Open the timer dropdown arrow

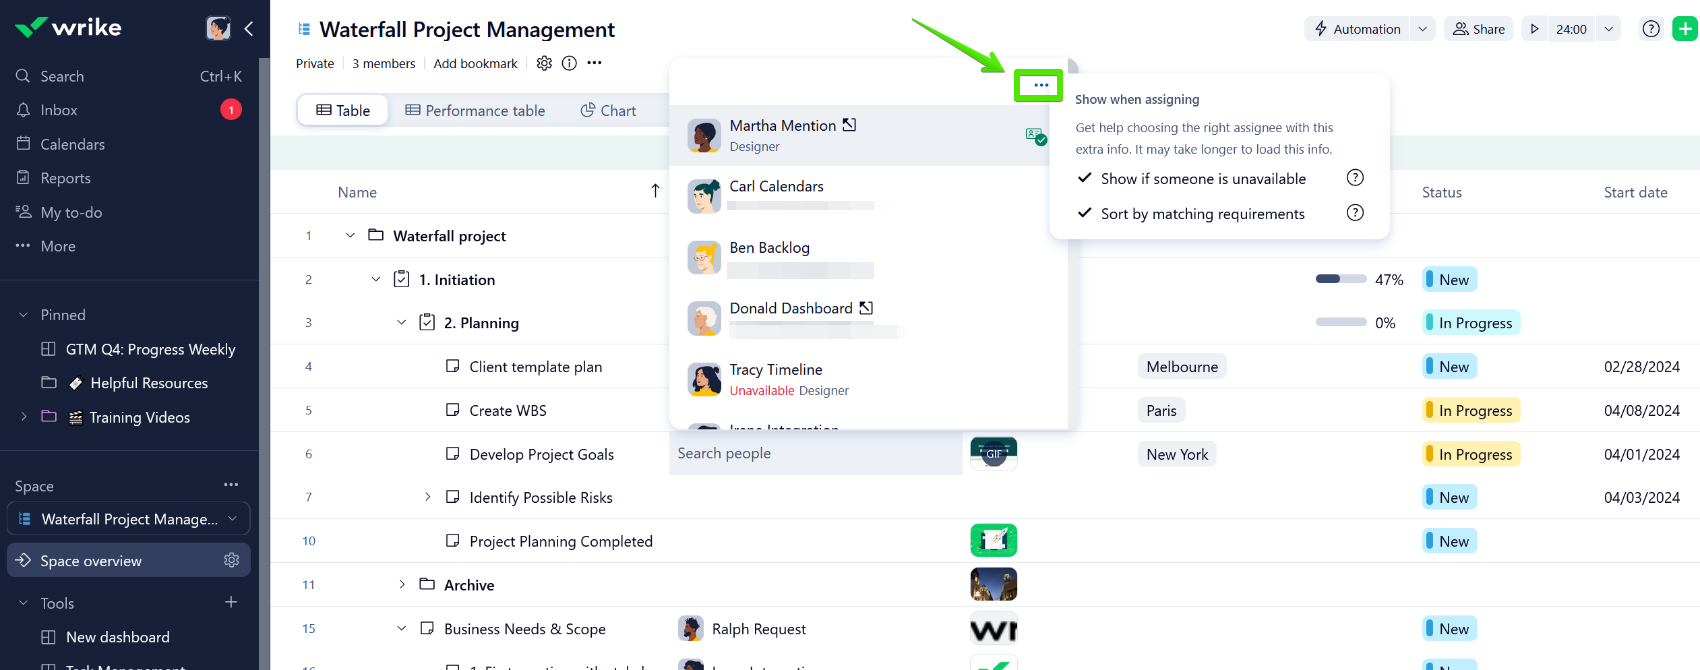[x=1608, y=29]
